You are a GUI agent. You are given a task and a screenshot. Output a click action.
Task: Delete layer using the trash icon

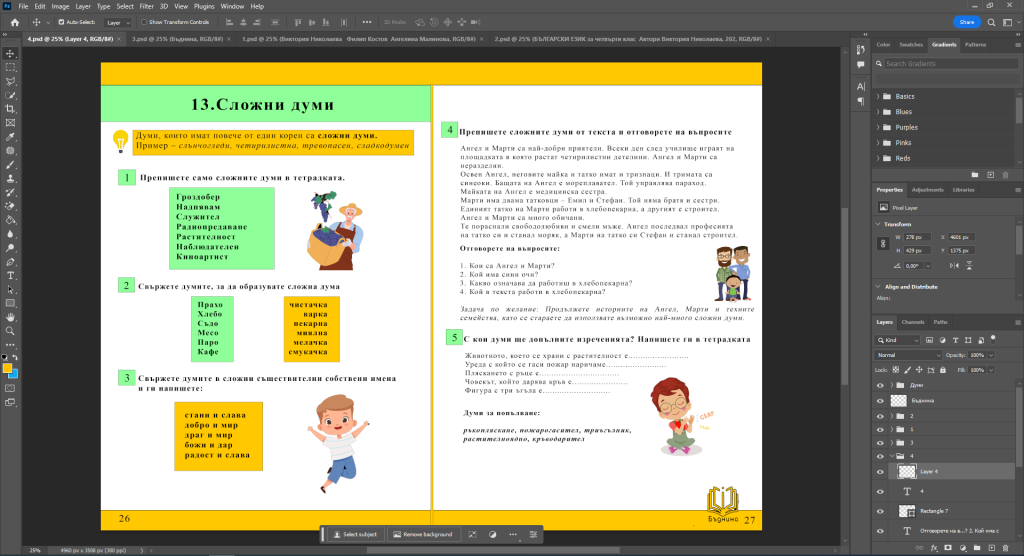pyautogui.click(x=1007, y=549)
